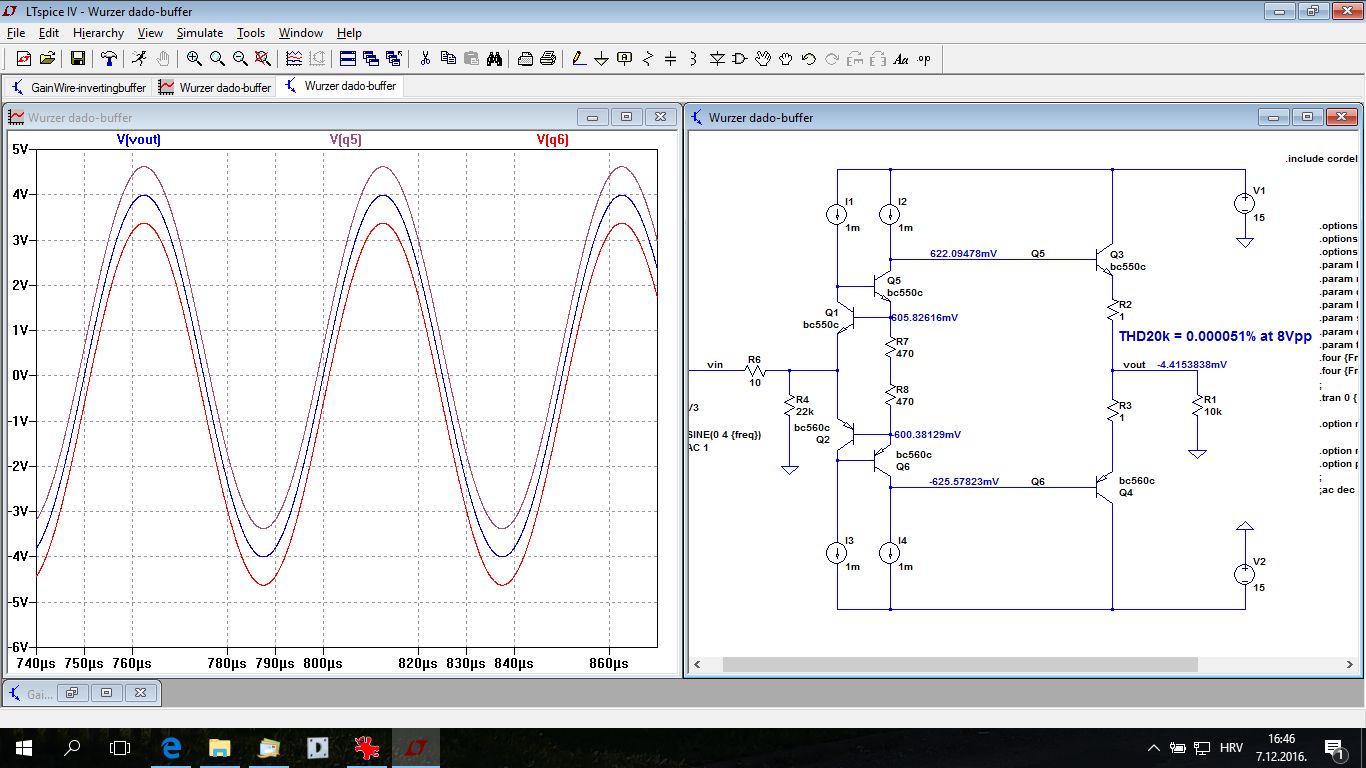Switch to Wurzer dado-buffer waveform tab
This screenshot has height=768, width=1366.
pos(215,87)
